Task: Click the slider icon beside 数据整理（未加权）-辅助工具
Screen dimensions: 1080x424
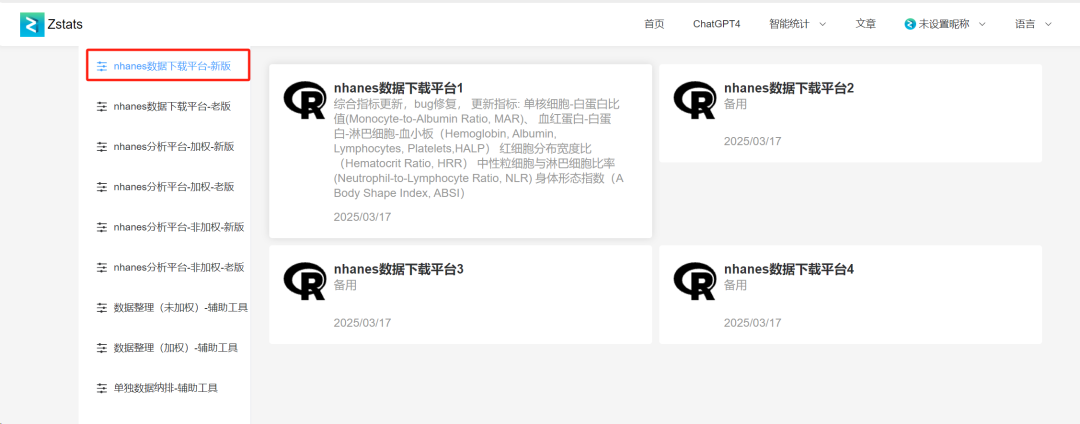Action: coord(102,308)
